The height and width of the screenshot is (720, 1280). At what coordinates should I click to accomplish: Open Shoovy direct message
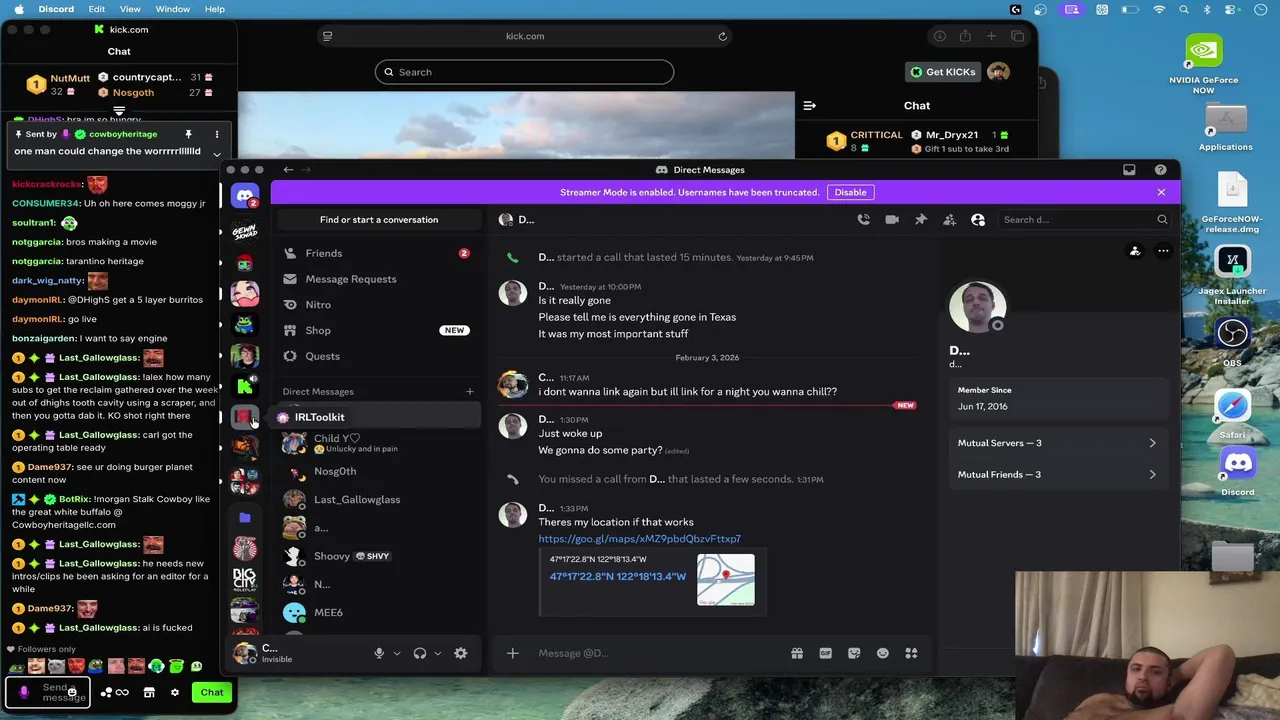coord(376,556)
